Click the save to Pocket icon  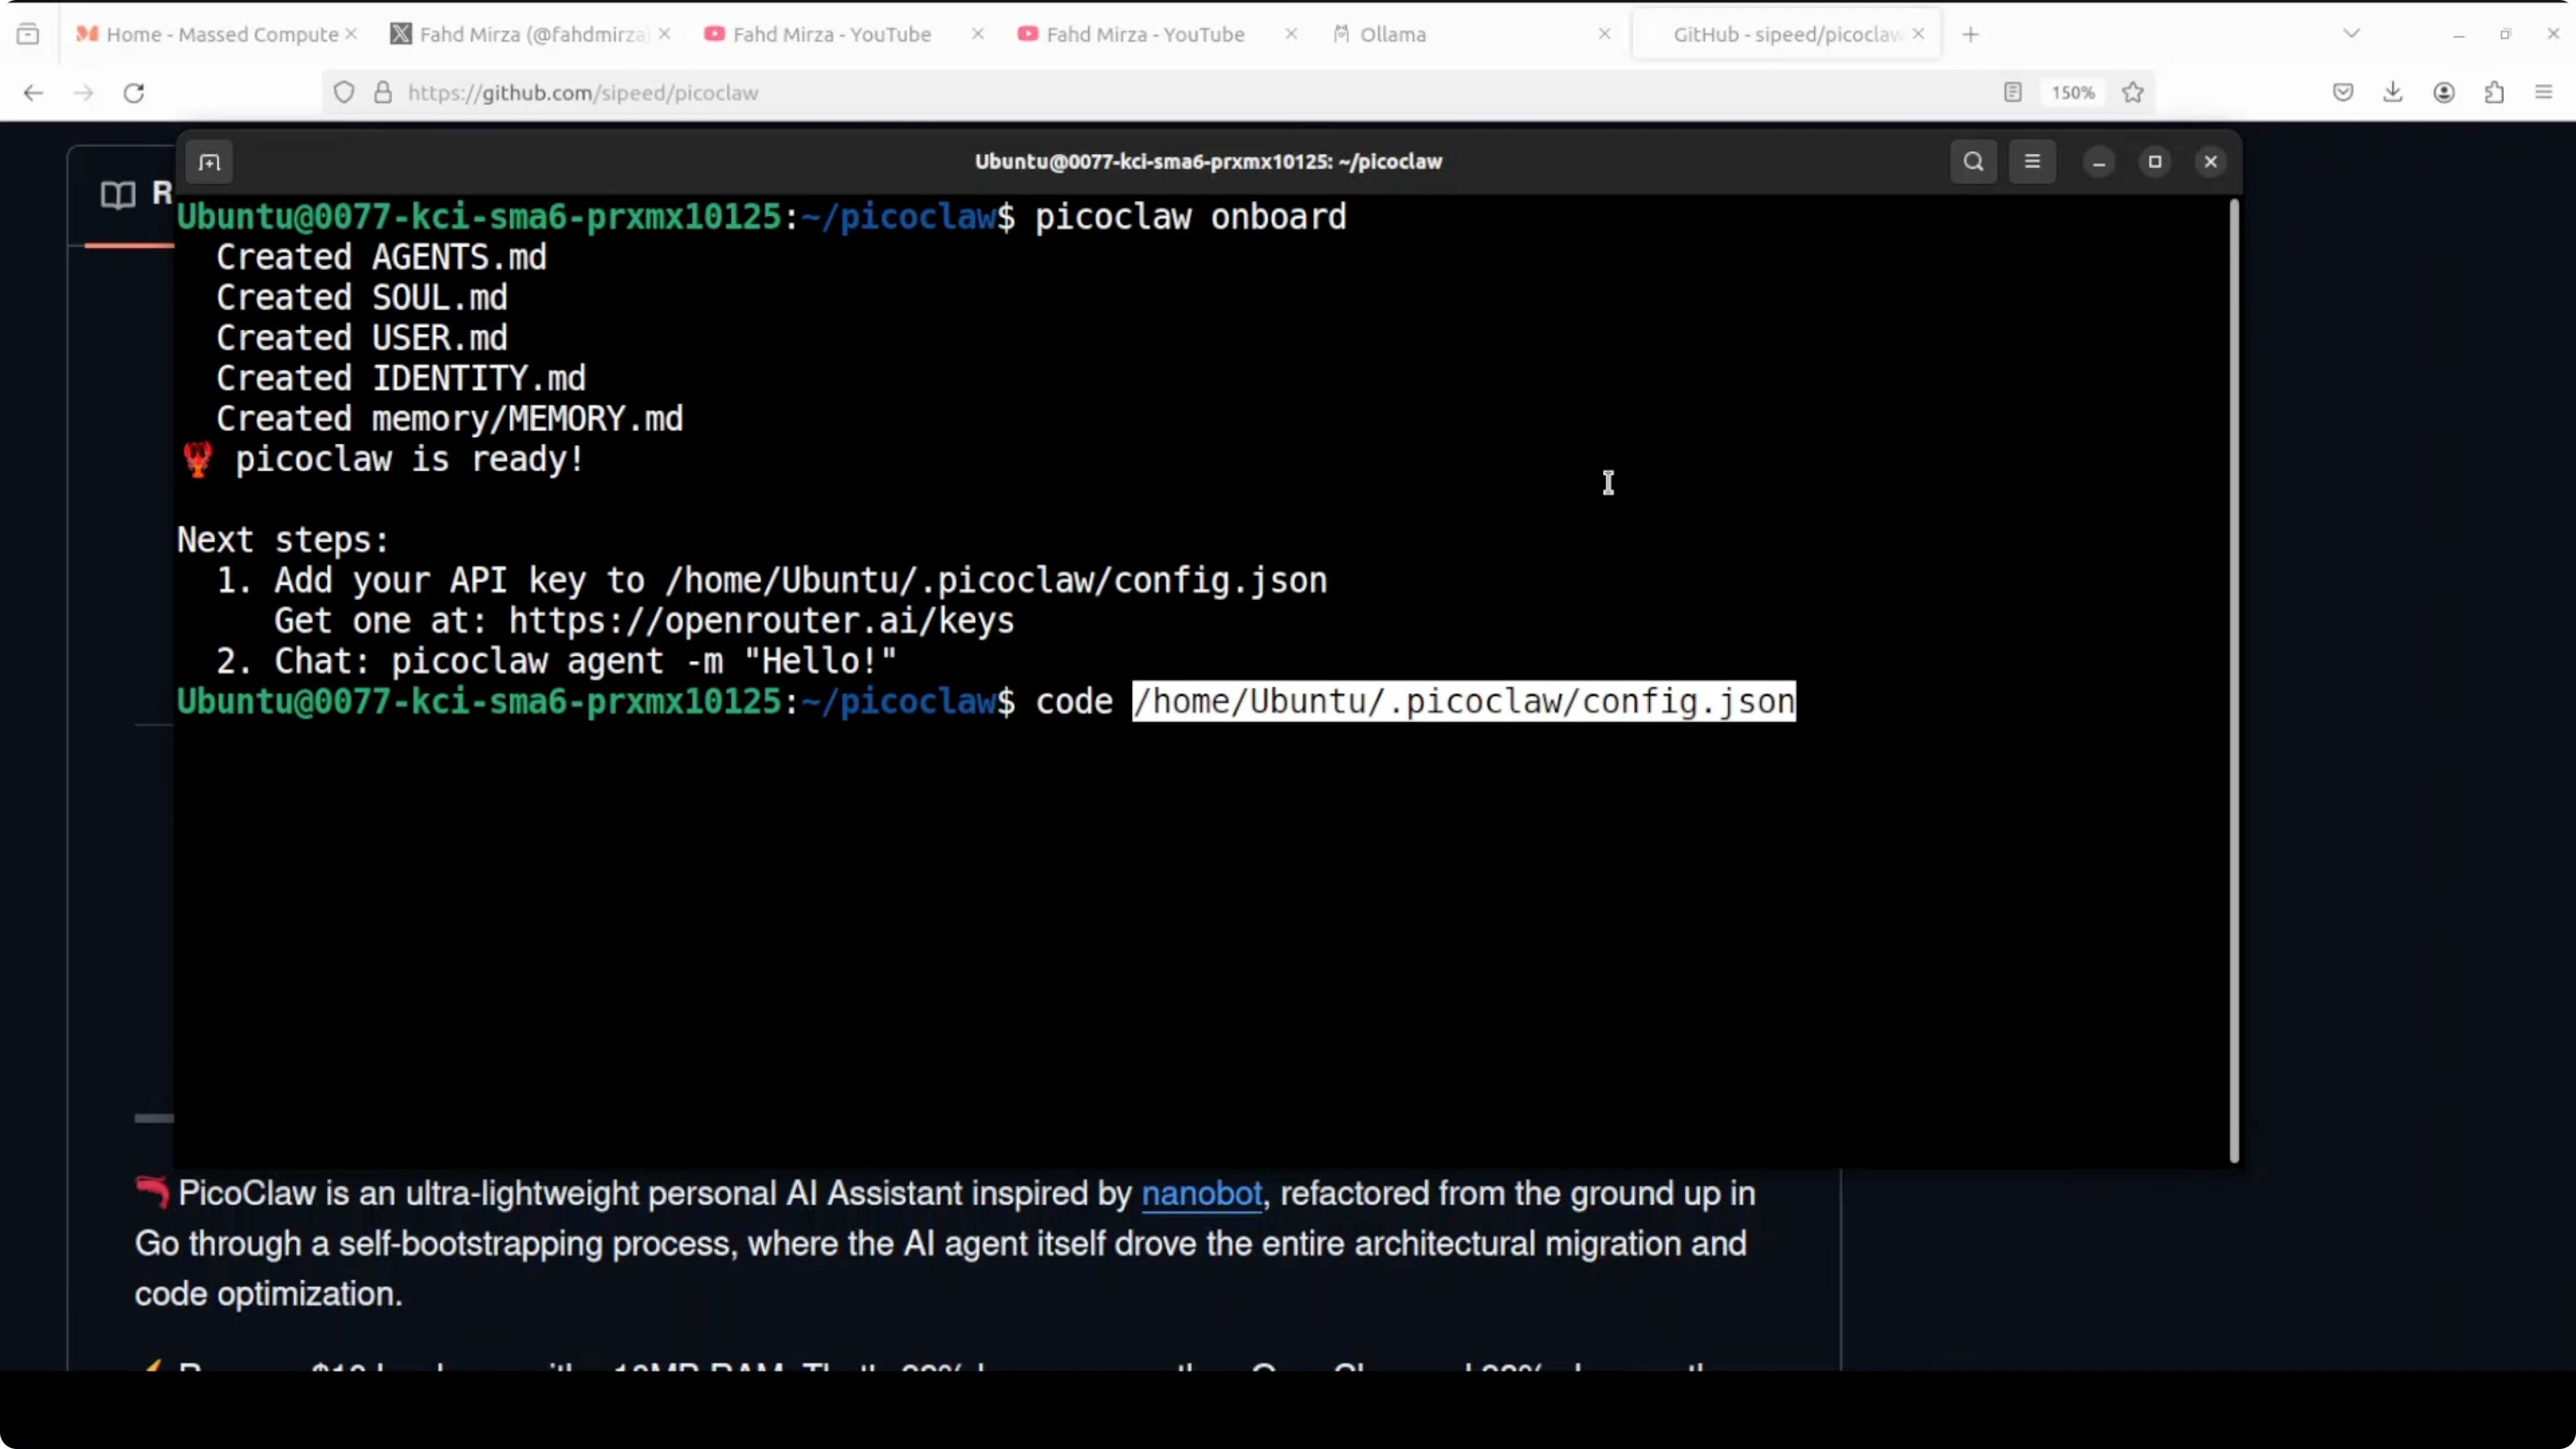tap(2343, 93)
